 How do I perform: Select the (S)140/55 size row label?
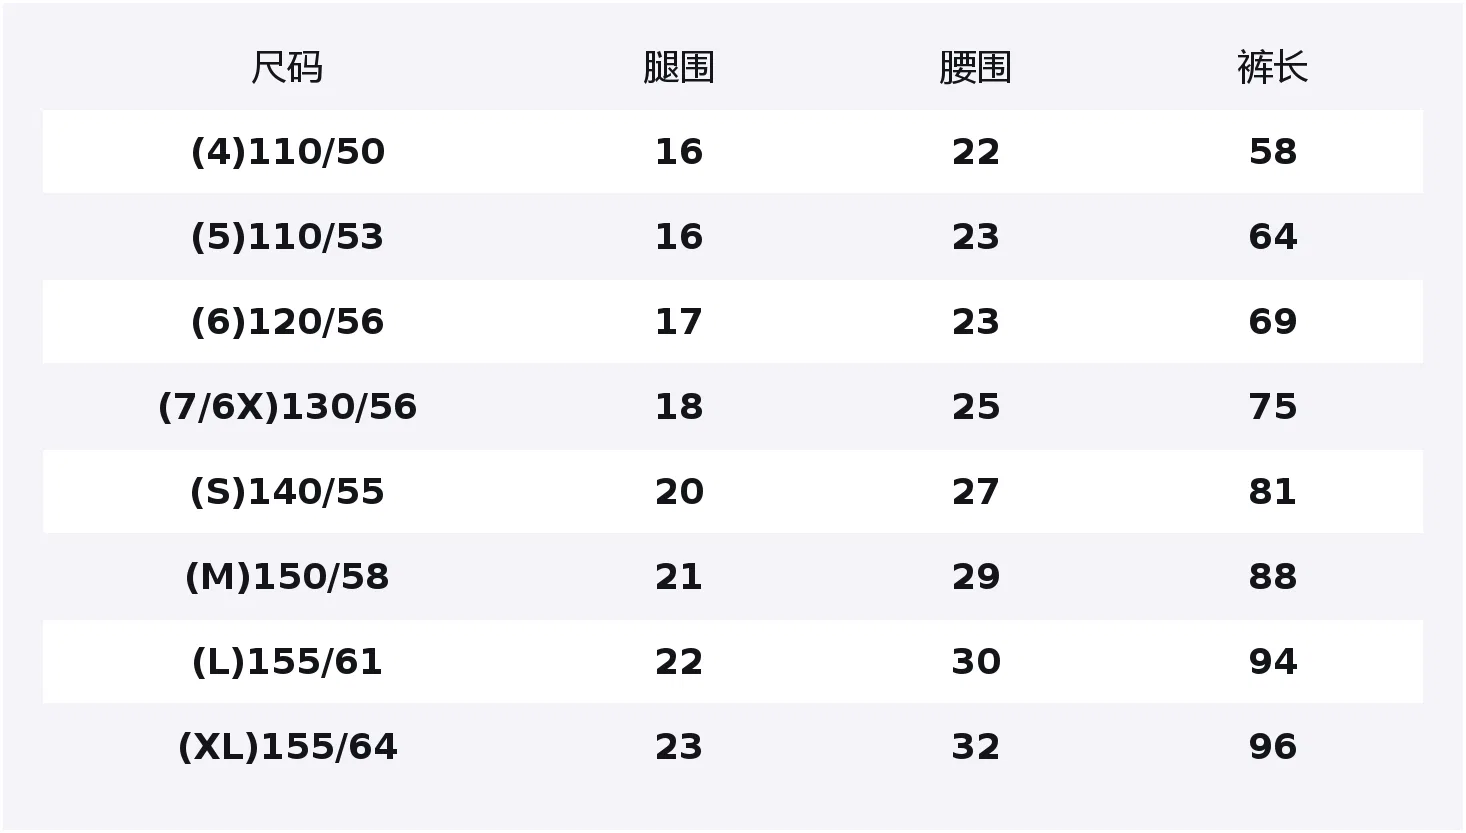pyautogui.click(x=288, y=492)
